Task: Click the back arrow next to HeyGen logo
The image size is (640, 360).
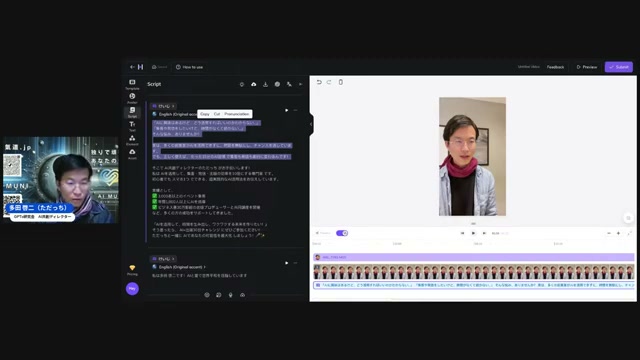Action: [132, 67]
